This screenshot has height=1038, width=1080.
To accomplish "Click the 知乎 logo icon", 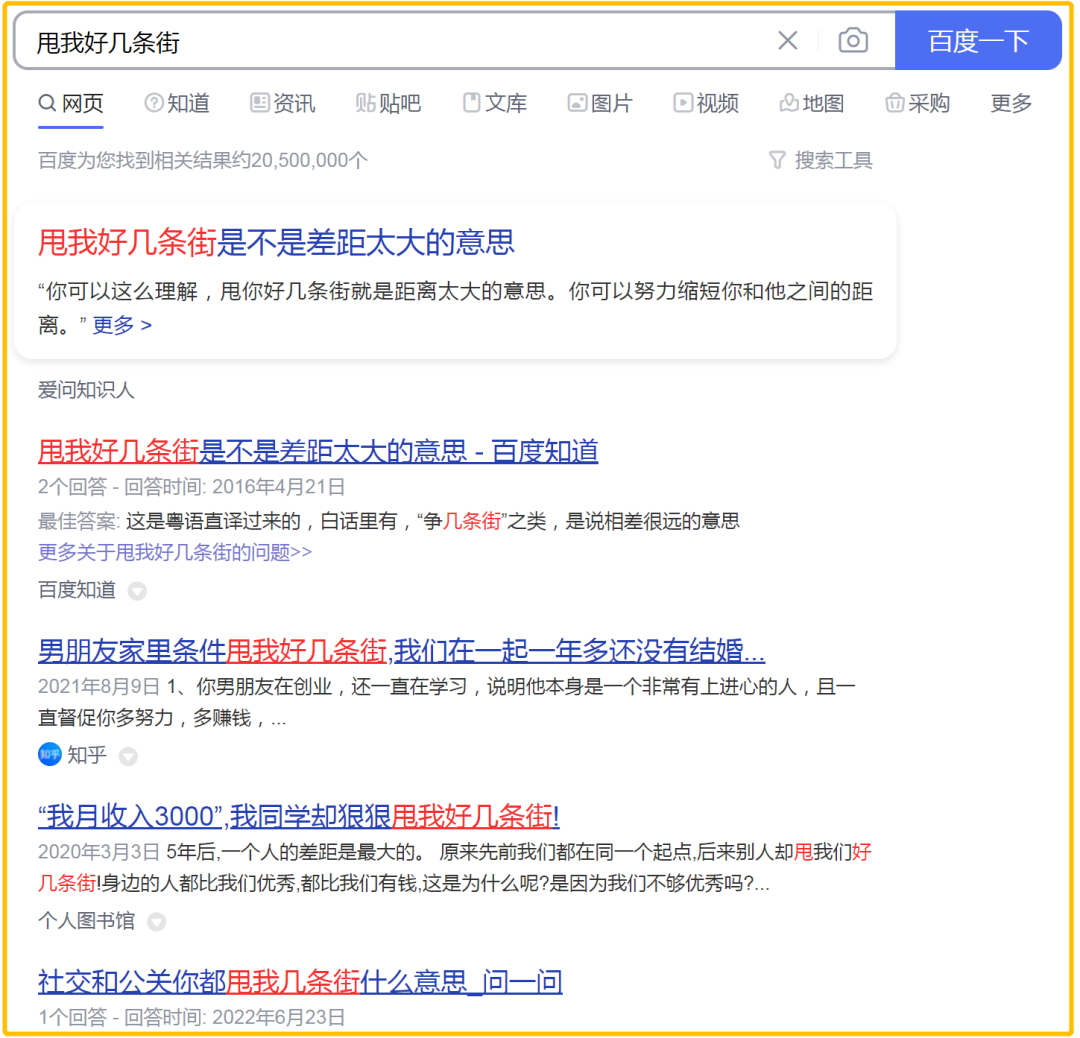I will click(50, 755).
